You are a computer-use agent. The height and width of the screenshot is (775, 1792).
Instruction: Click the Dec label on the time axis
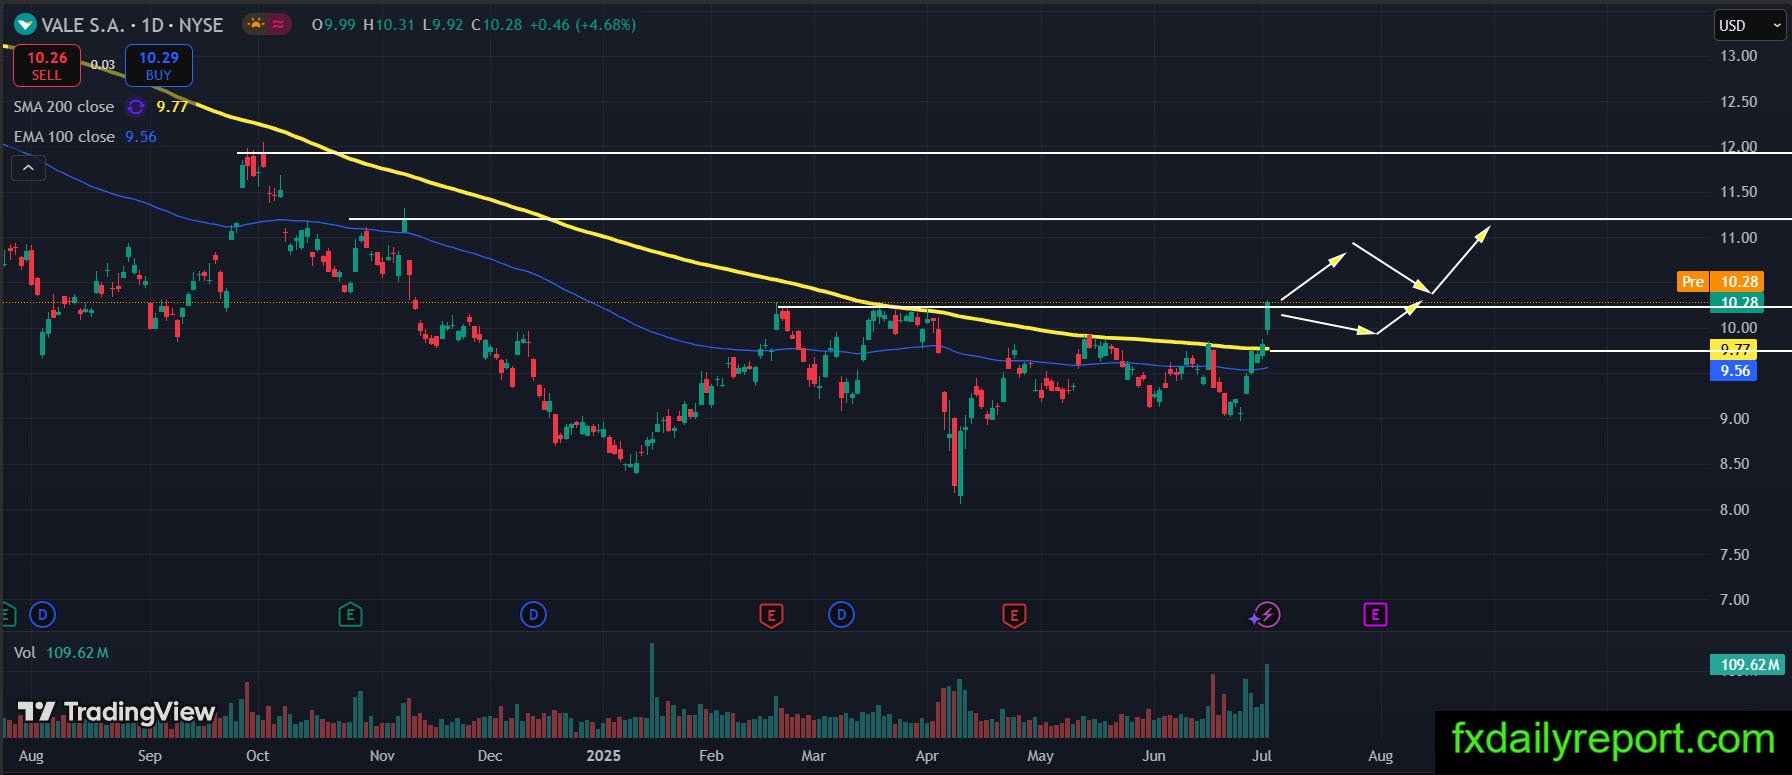tap(490, 756)
